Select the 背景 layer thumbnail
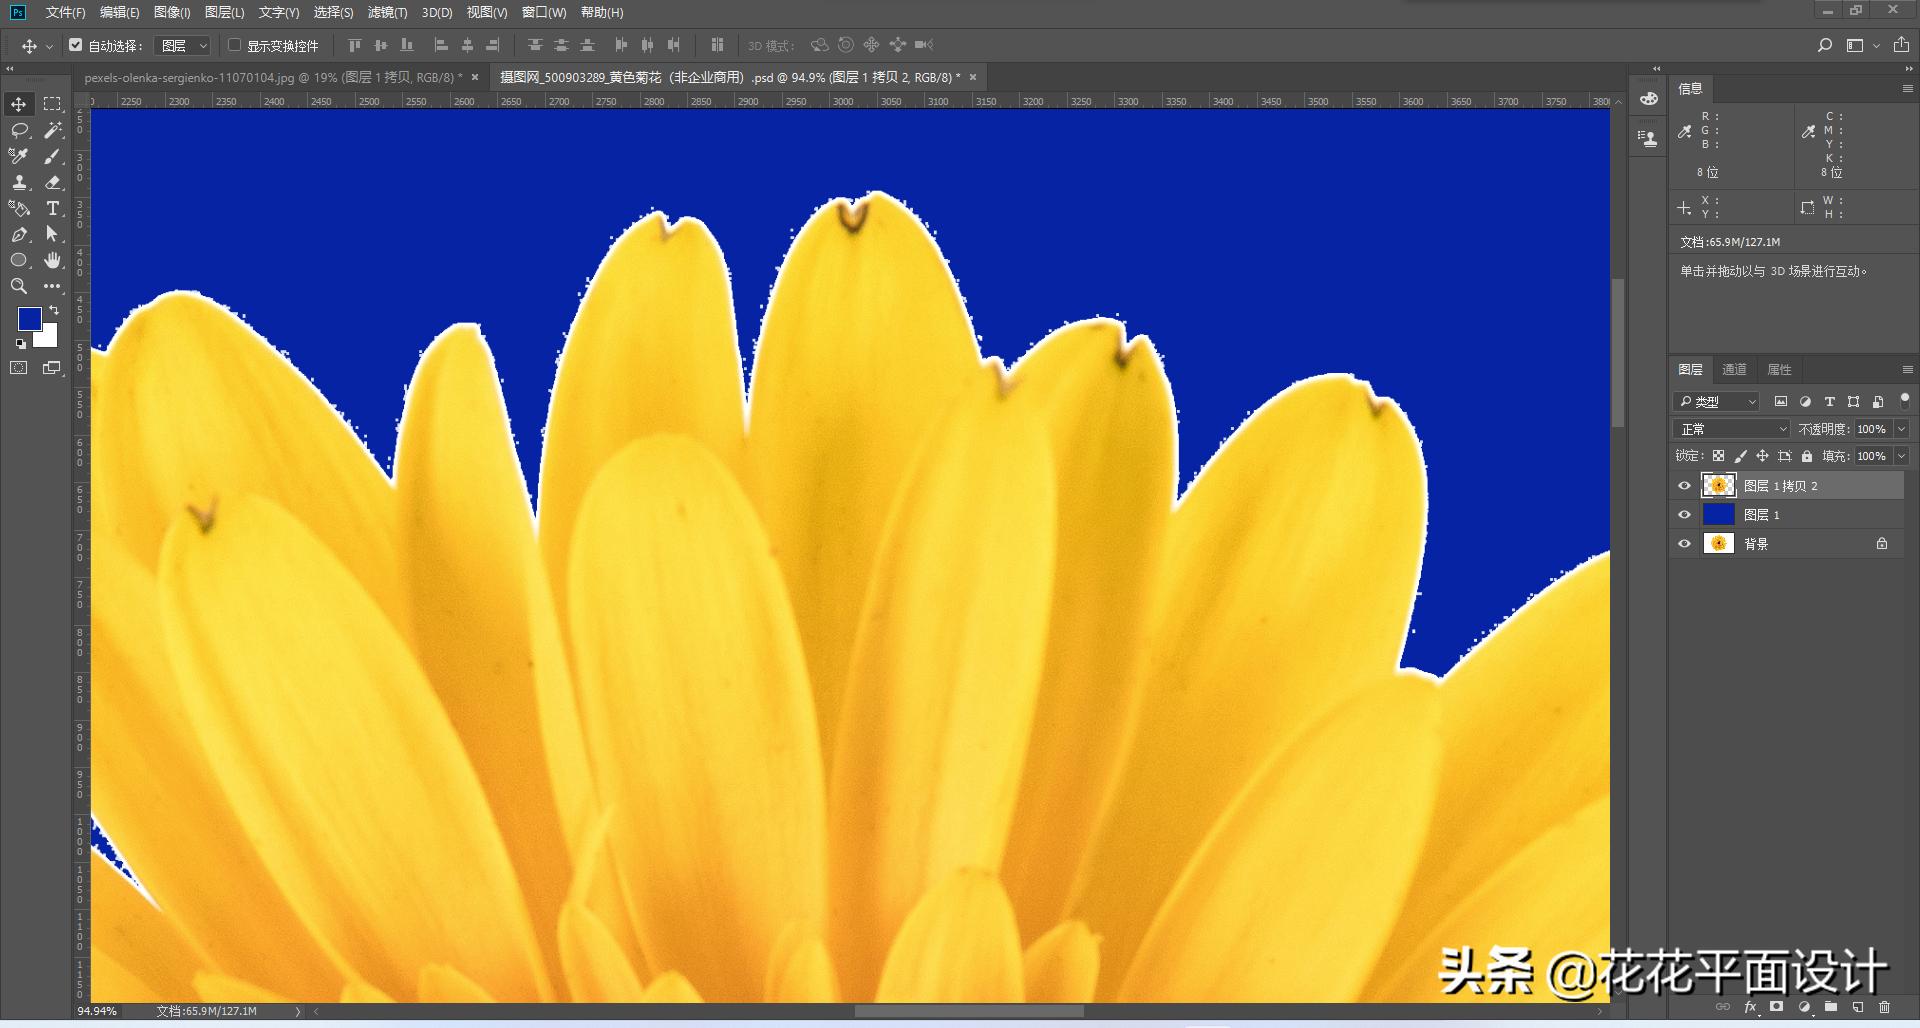This screenshot has width=1920, height=1028. point(1718,544)
